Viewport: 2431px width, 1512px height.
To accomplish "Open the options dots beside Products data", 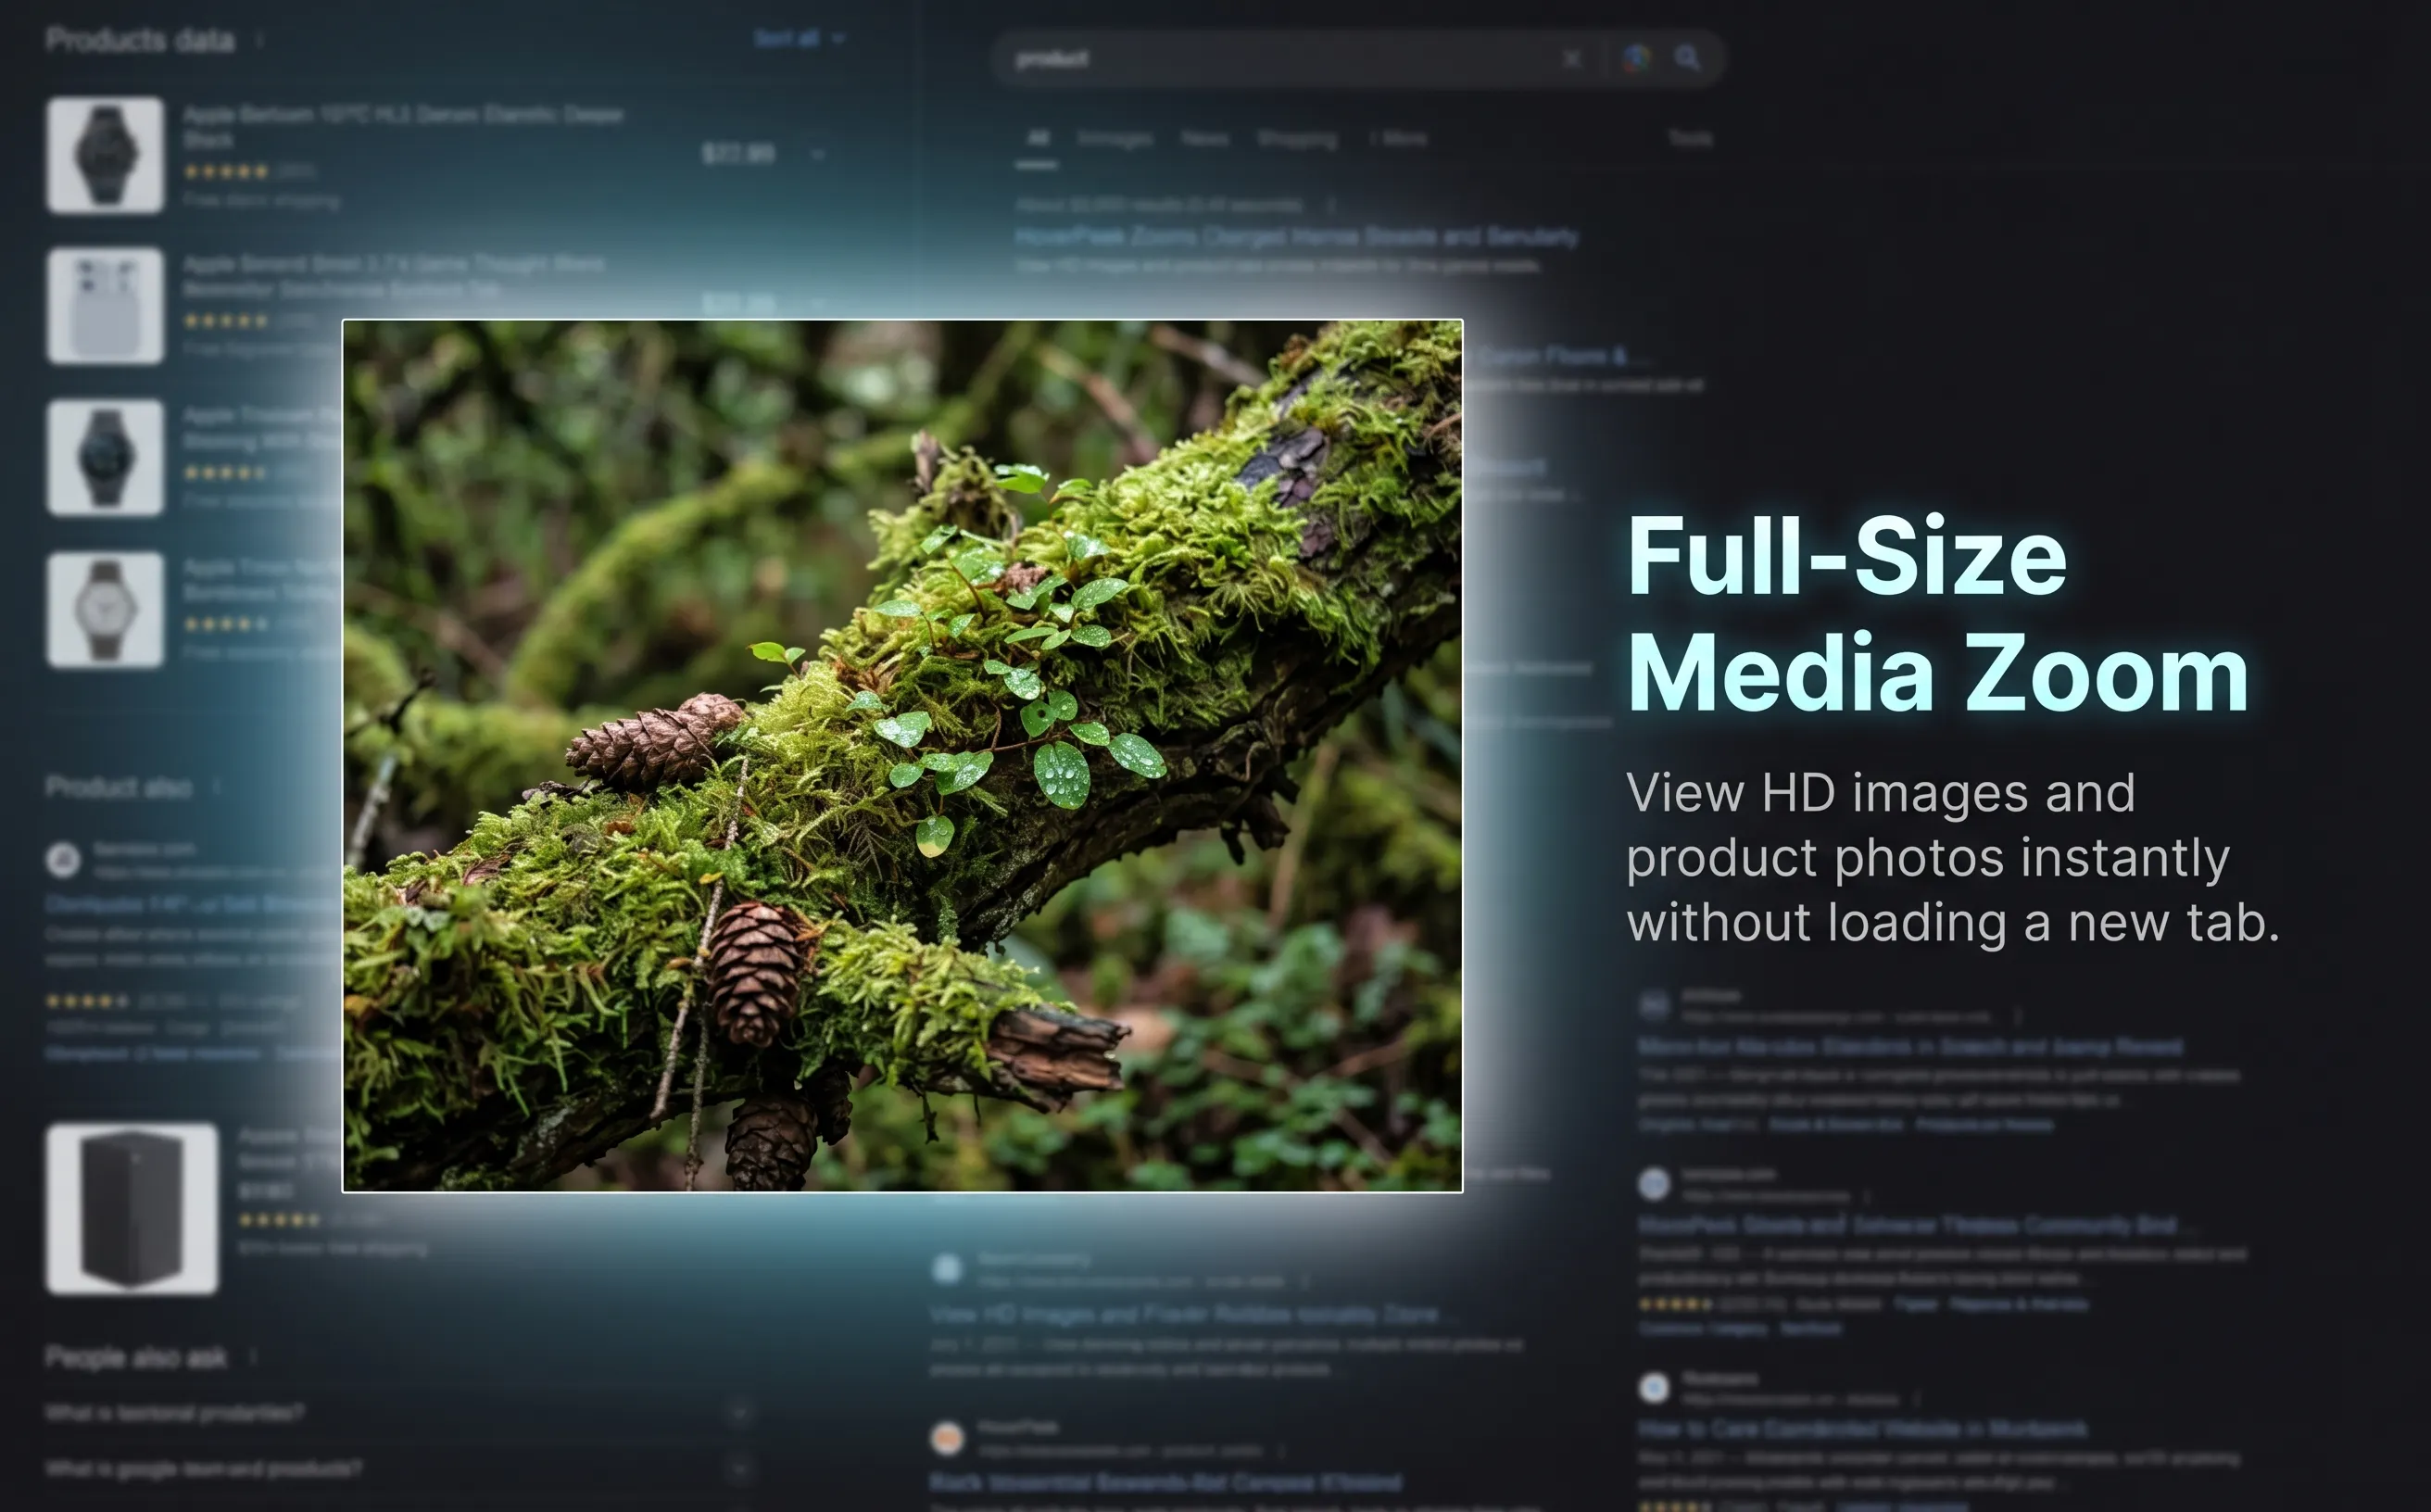I will [x=259, y=40].
